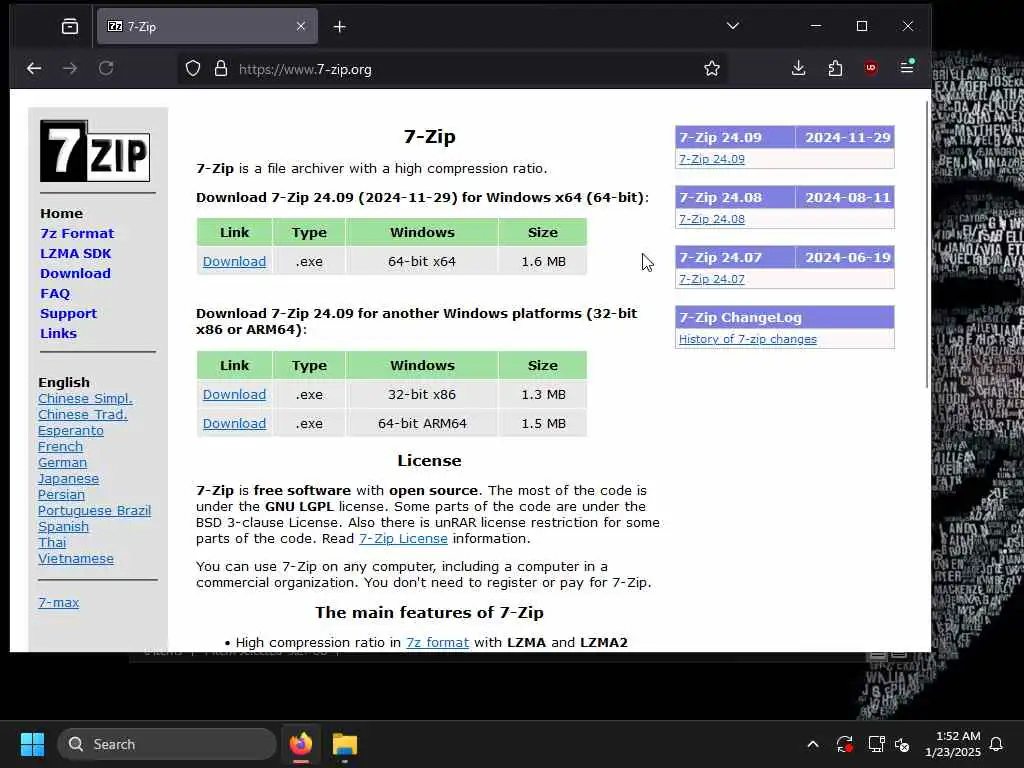This screenshot has height=768, width=1024.
Task: Switch language to Persian
Action: [x=61, y=494]
